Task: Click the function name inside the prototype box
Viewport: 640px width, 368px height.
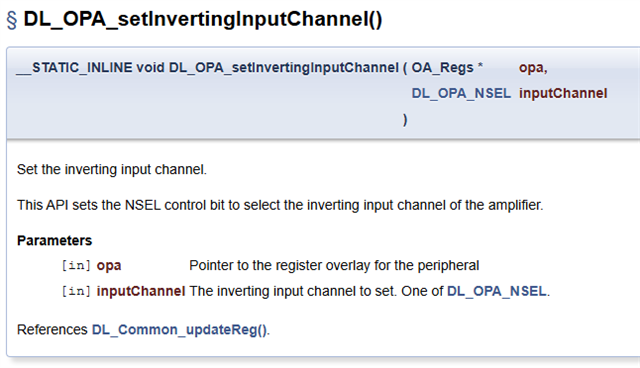Action: coord(284,67)
